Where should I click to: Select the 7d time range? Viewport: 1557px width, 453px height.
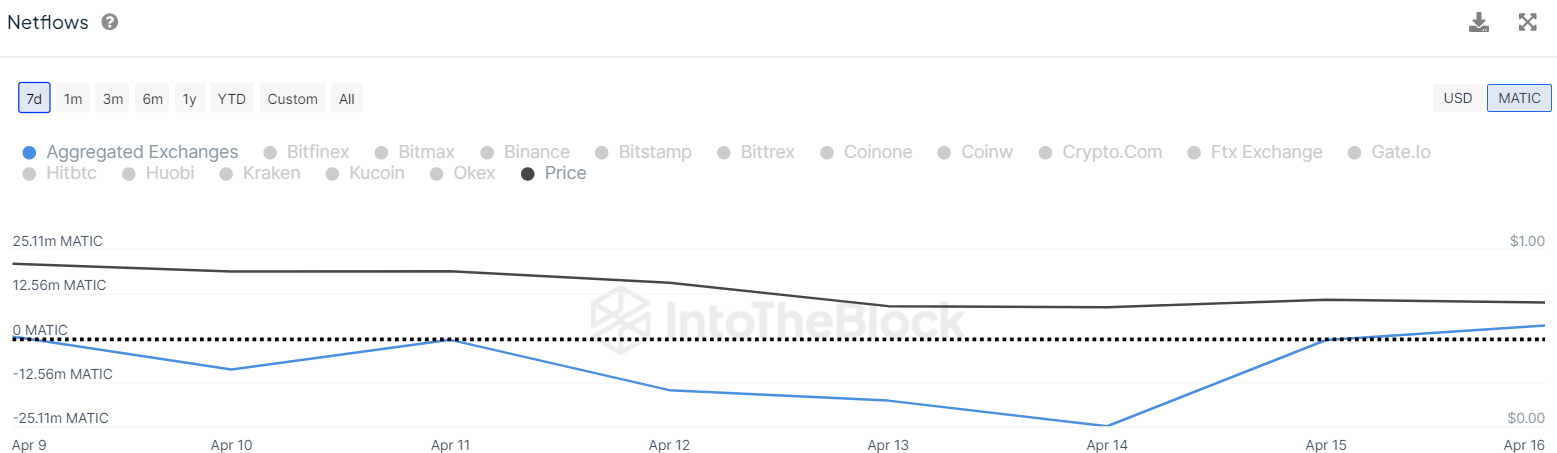click(x=34, y=98)
